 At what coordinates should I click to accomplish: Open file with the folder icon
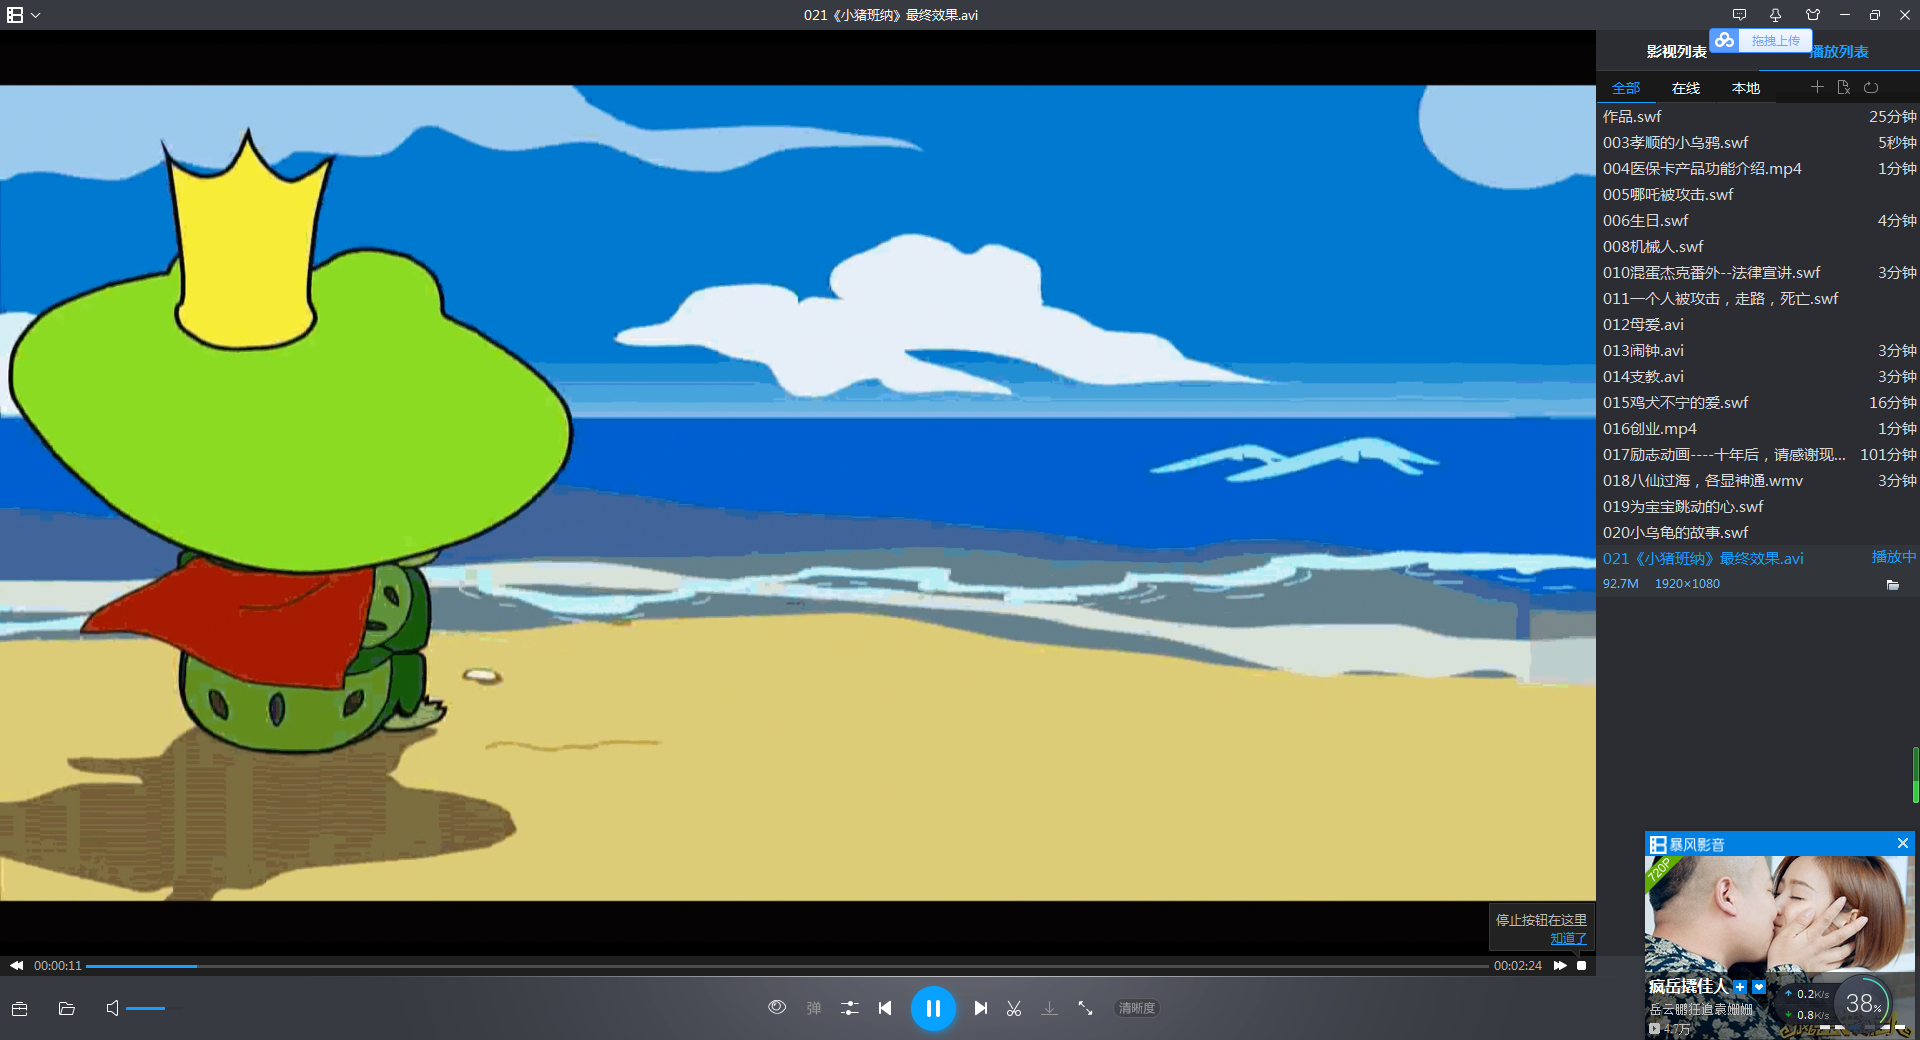tap(67, 1008)
